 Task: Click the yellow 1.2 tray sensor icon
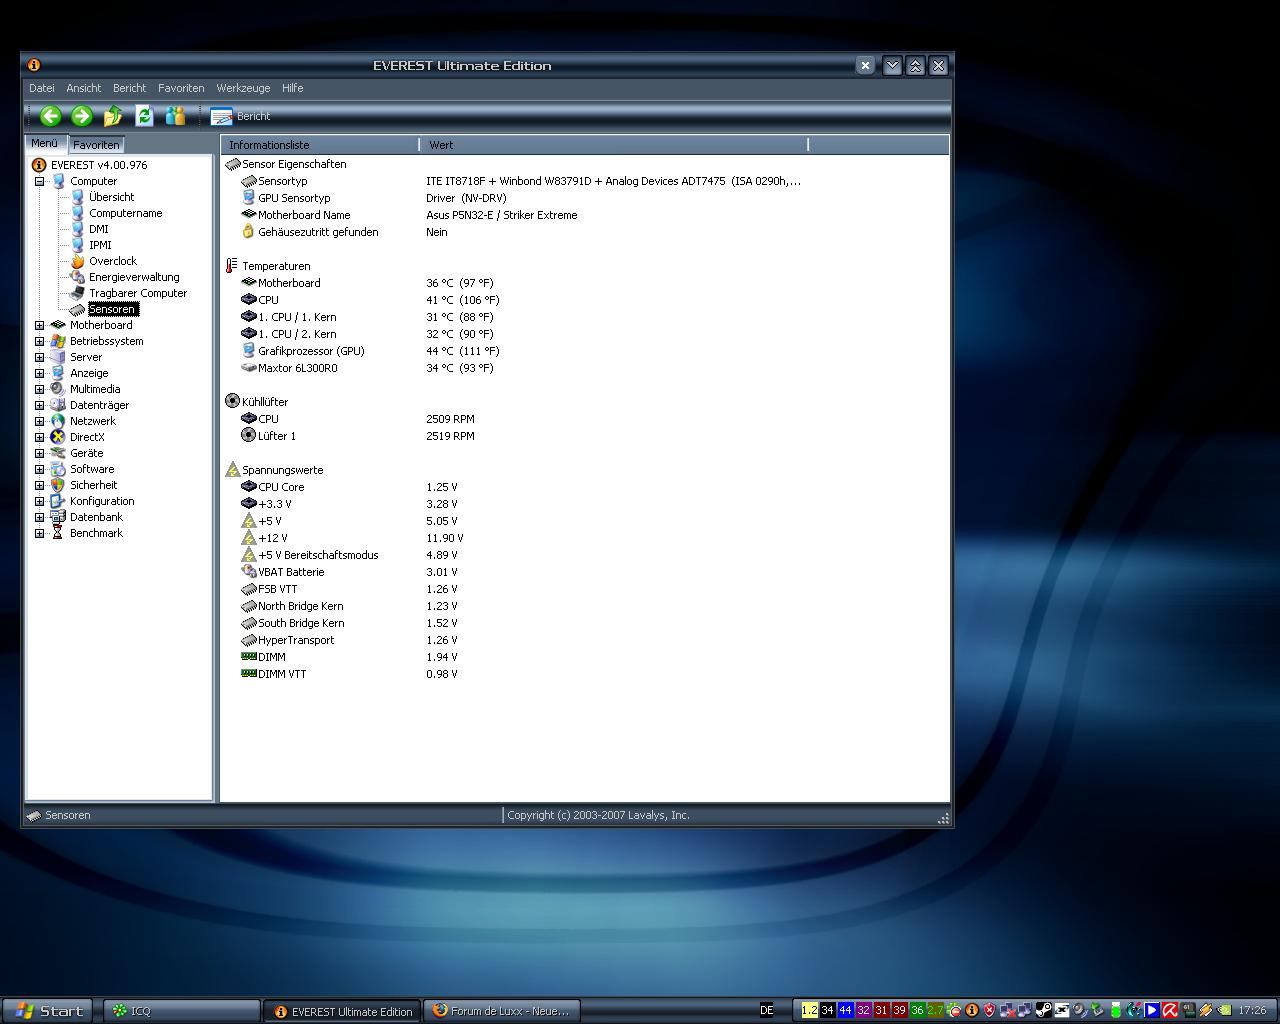(809, 1011)
